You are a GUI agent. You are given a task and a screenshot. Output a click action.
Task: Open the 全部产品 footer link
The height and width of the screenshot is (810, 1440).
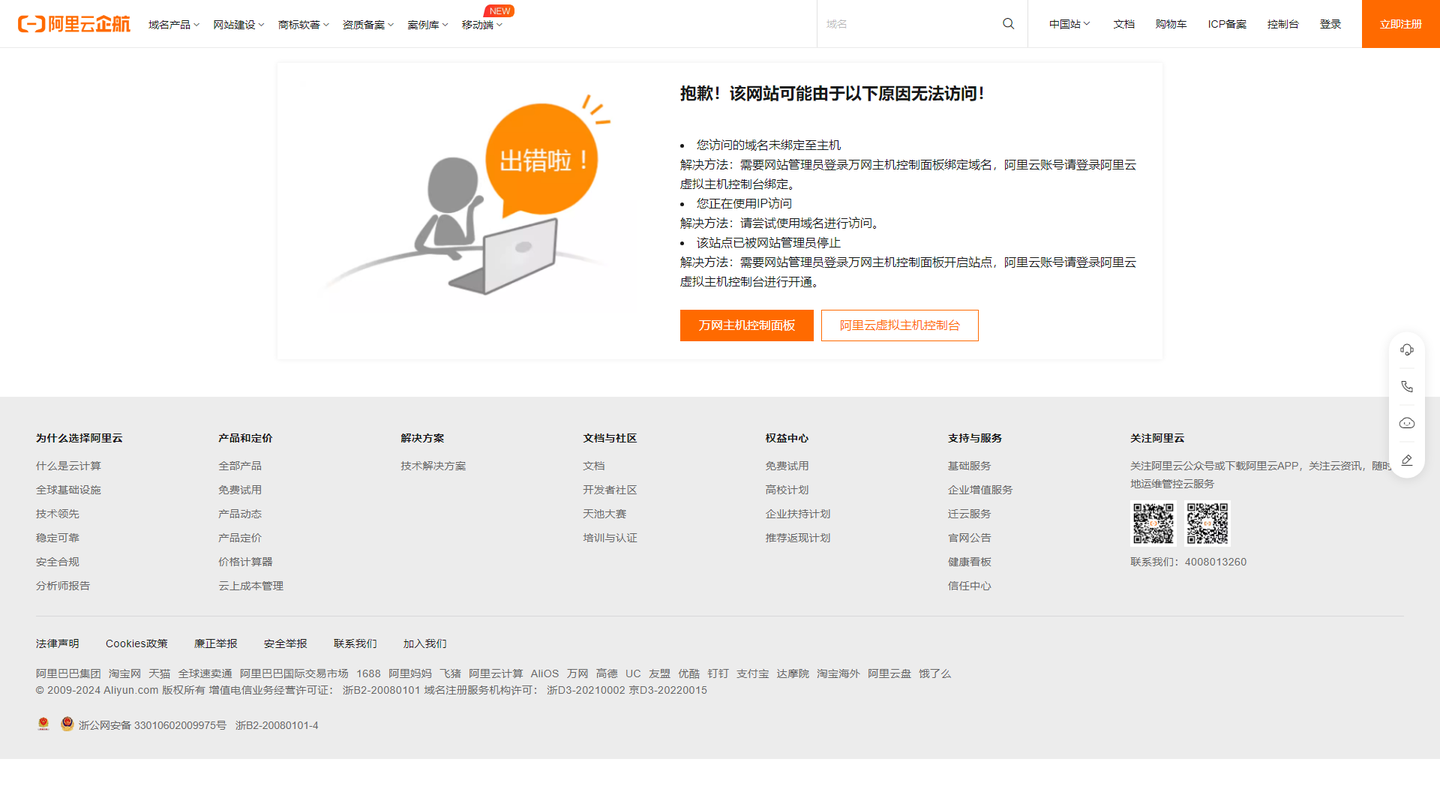coord(240,466)
